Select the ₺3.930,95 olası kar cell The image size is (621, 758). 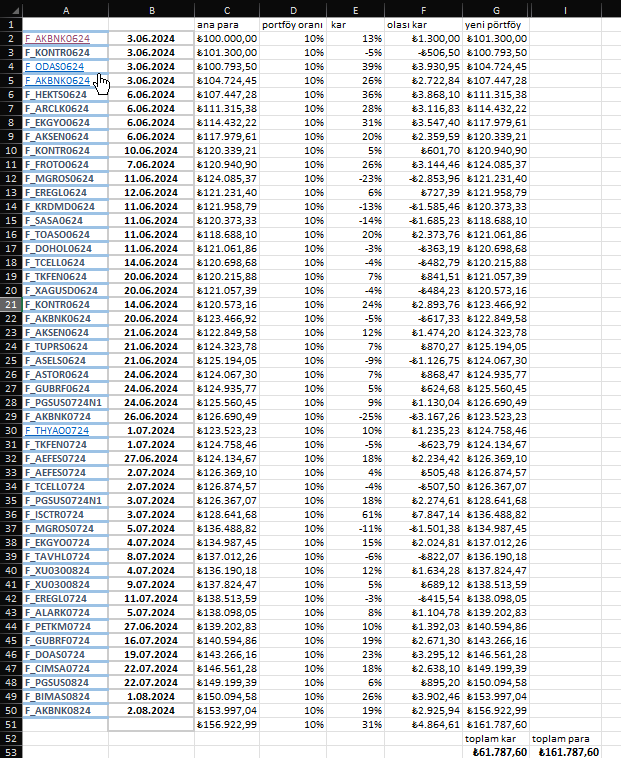(x=423, y=67)
